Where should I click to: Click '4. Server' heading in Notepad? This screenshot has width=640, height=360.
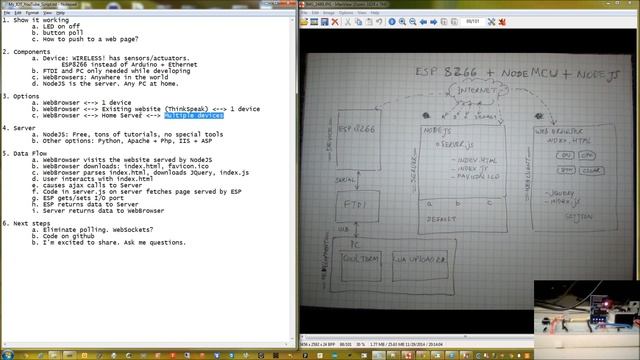pos(19,128)
